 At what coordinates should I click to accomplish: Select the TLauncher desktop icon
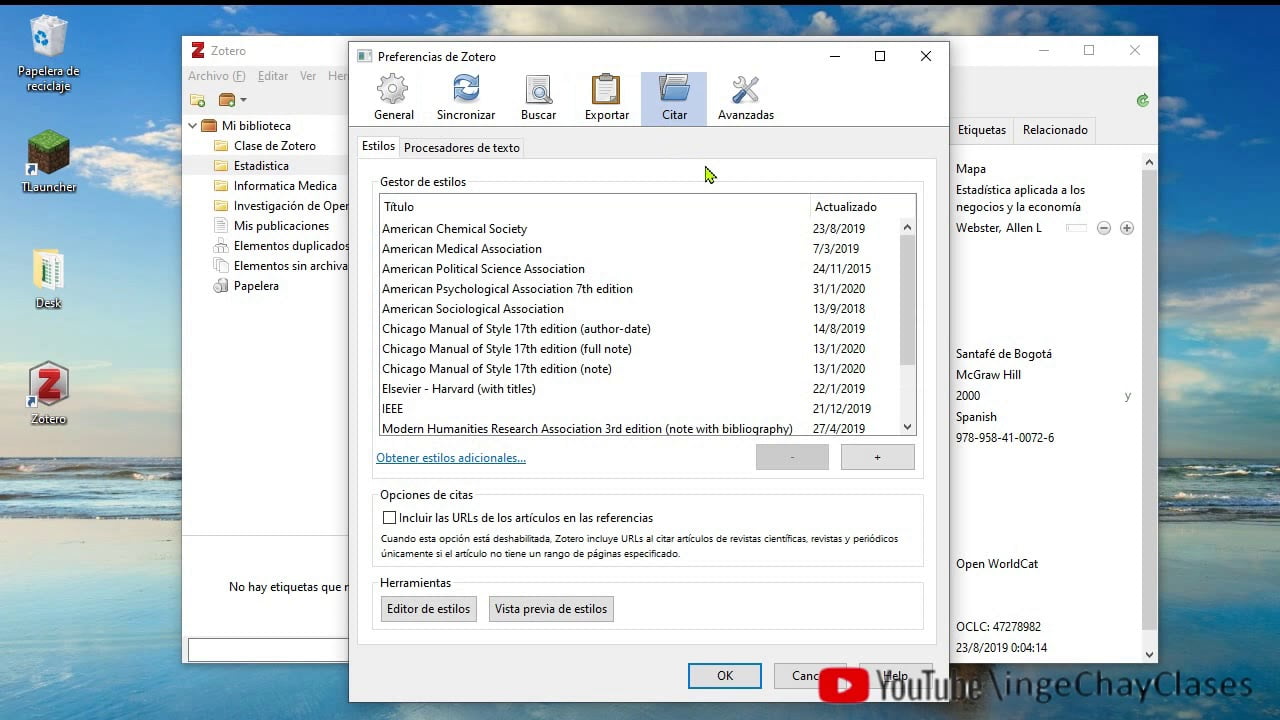point(48,162)
